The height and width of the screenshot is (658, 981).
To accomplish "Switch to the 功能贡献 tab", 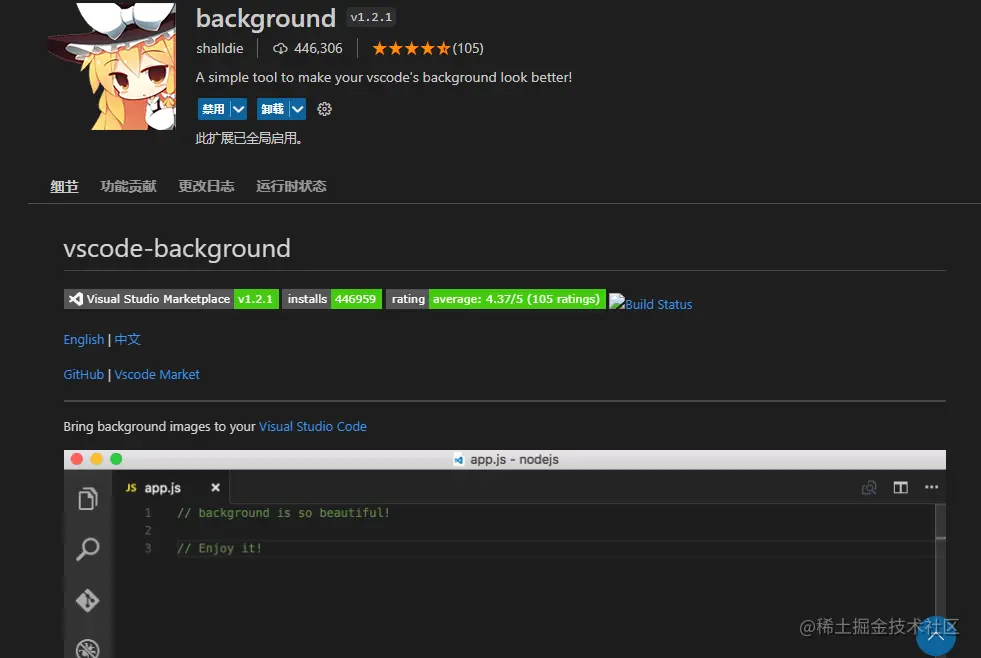I will pos(128,186).
